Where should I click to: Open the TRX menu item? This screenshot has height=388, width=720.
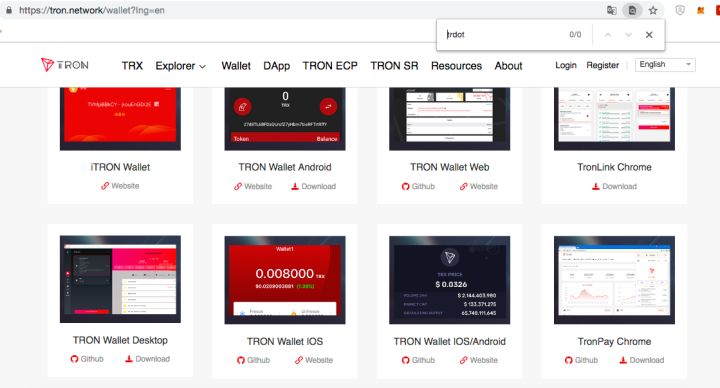[x=132, y=66]
